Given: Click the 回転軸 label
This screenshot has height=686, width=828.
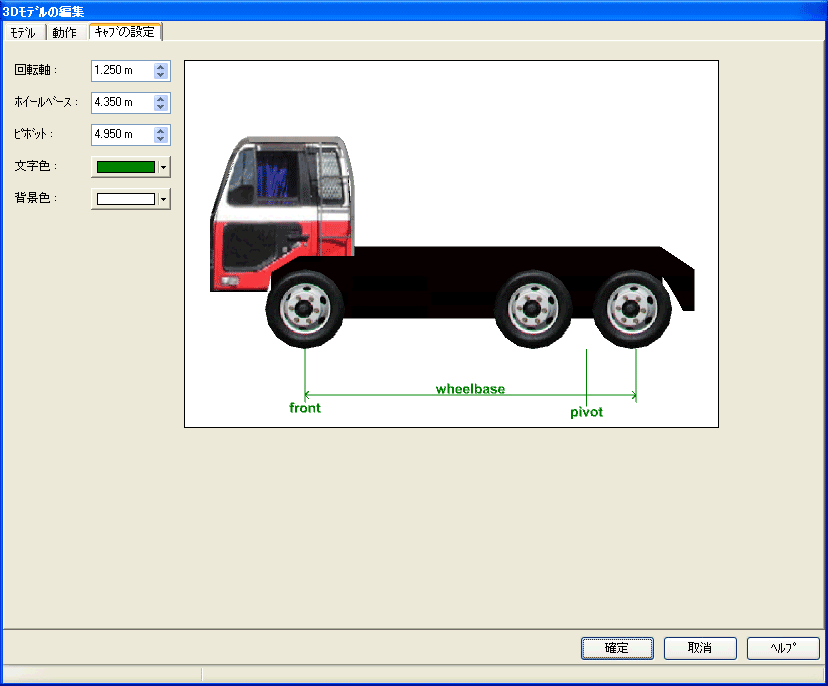Looking at the screenshot, I should [35, 70].
